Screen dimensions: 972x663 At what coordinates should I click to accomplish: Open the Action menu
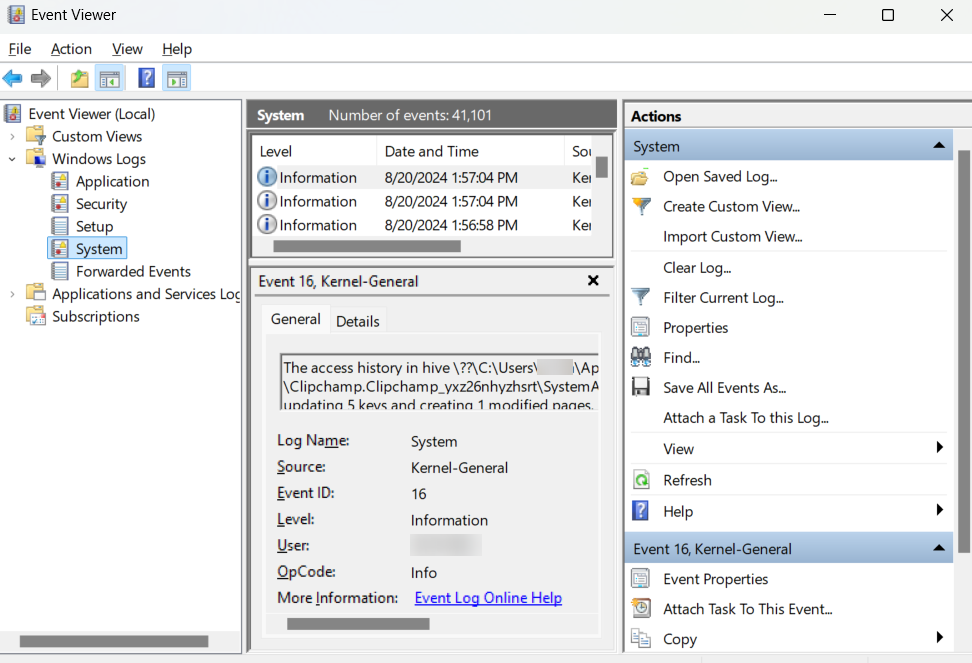pyautogui.click(x=71, y=49)
